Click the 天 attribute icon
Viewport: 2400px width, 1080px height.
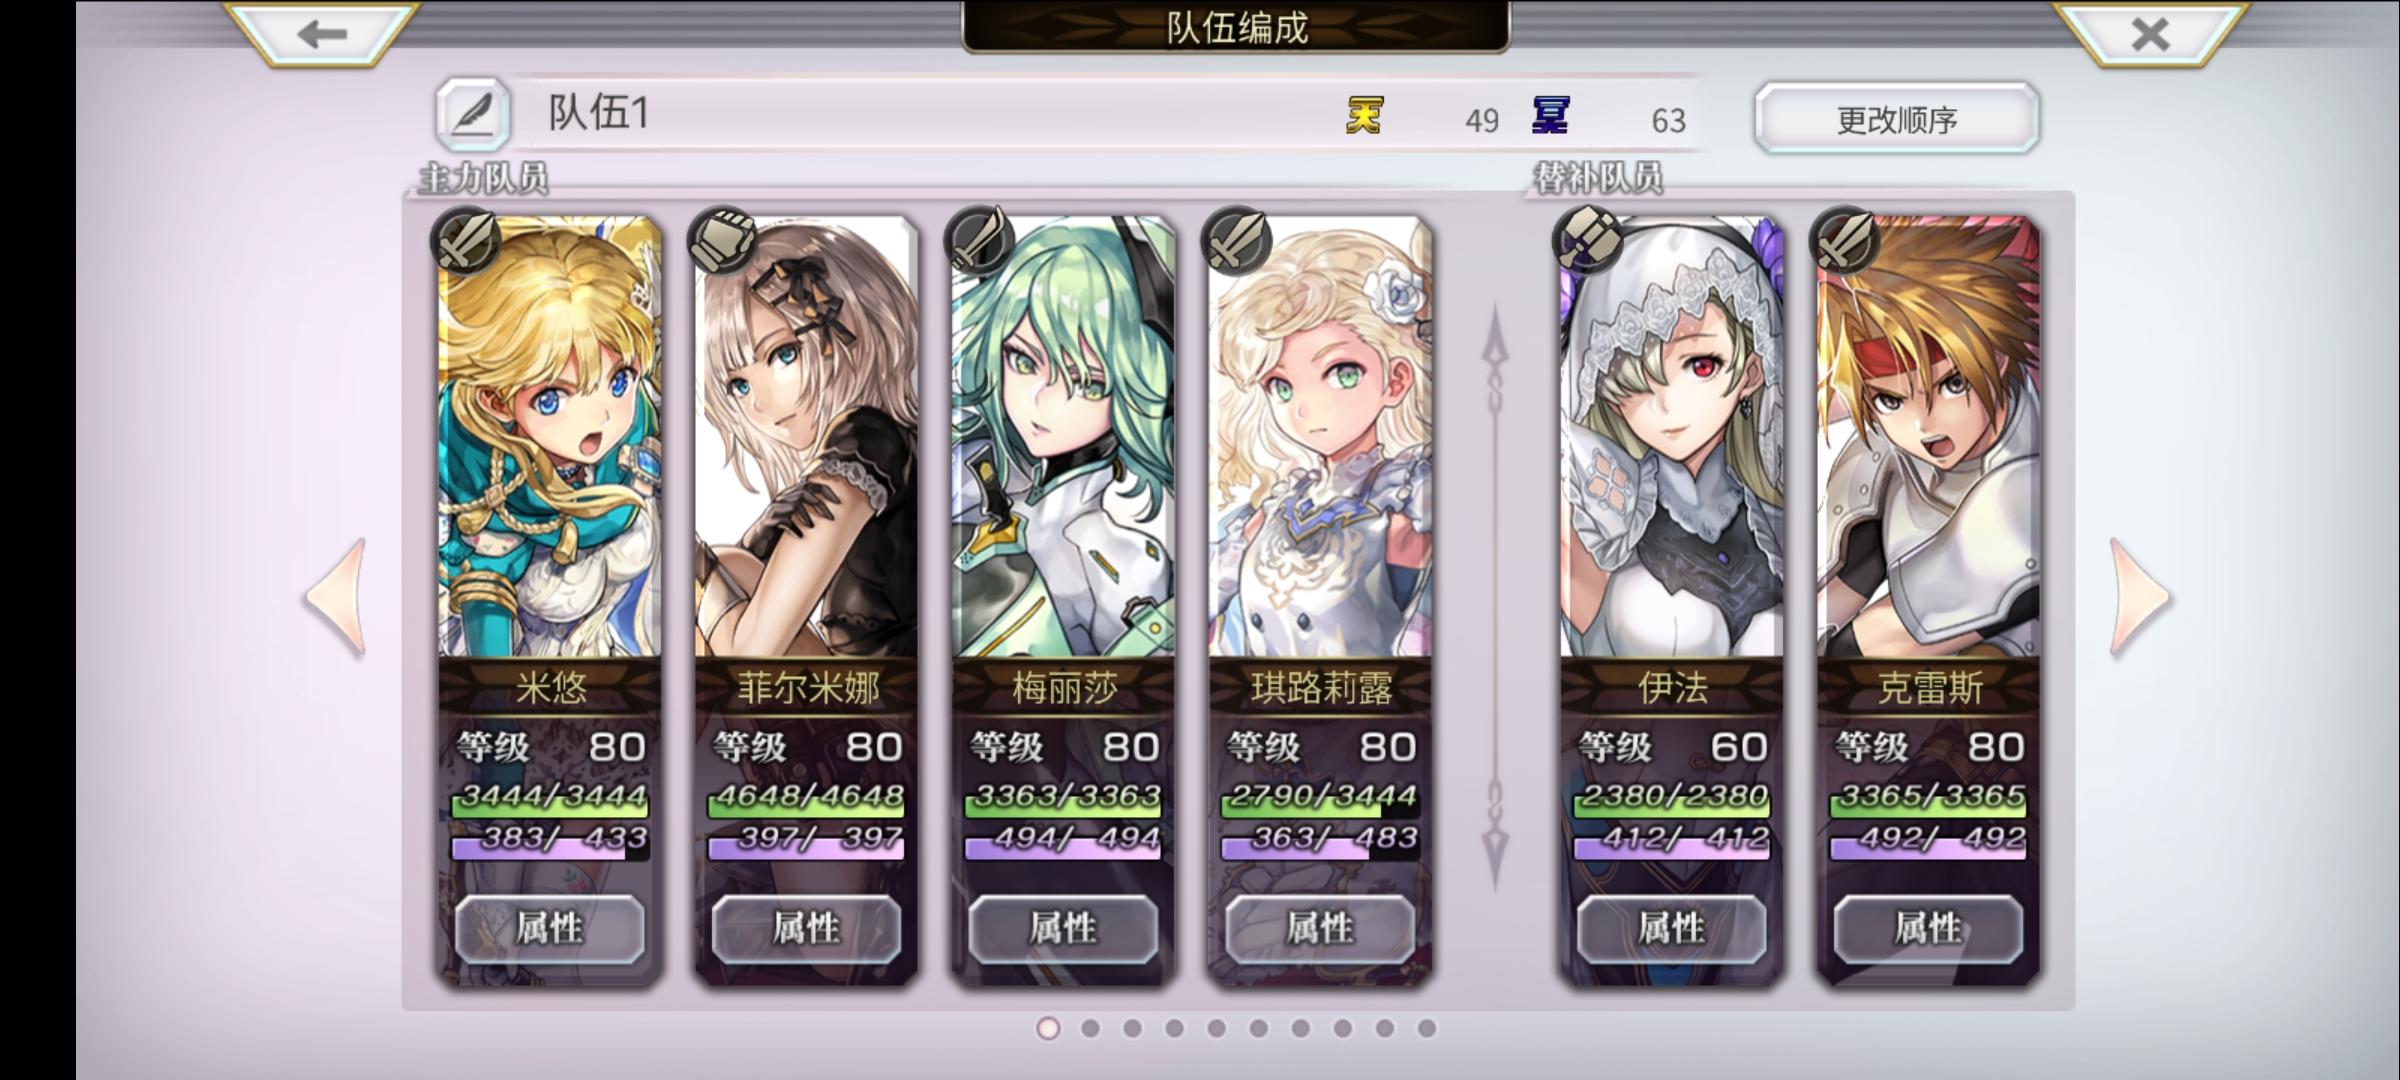1364,116
